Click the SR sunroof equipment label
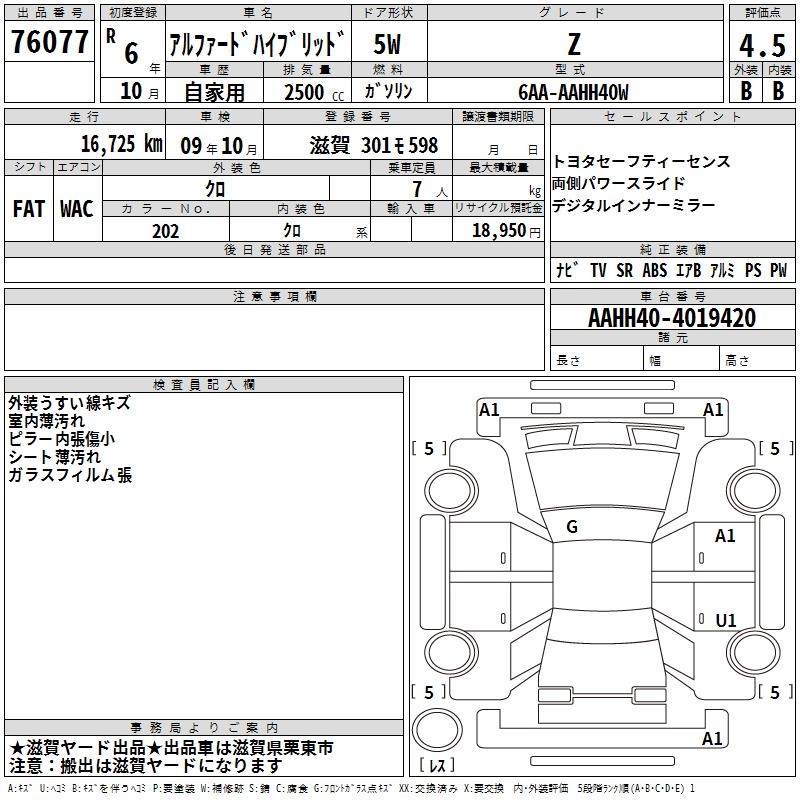 (x=626, y=270)
